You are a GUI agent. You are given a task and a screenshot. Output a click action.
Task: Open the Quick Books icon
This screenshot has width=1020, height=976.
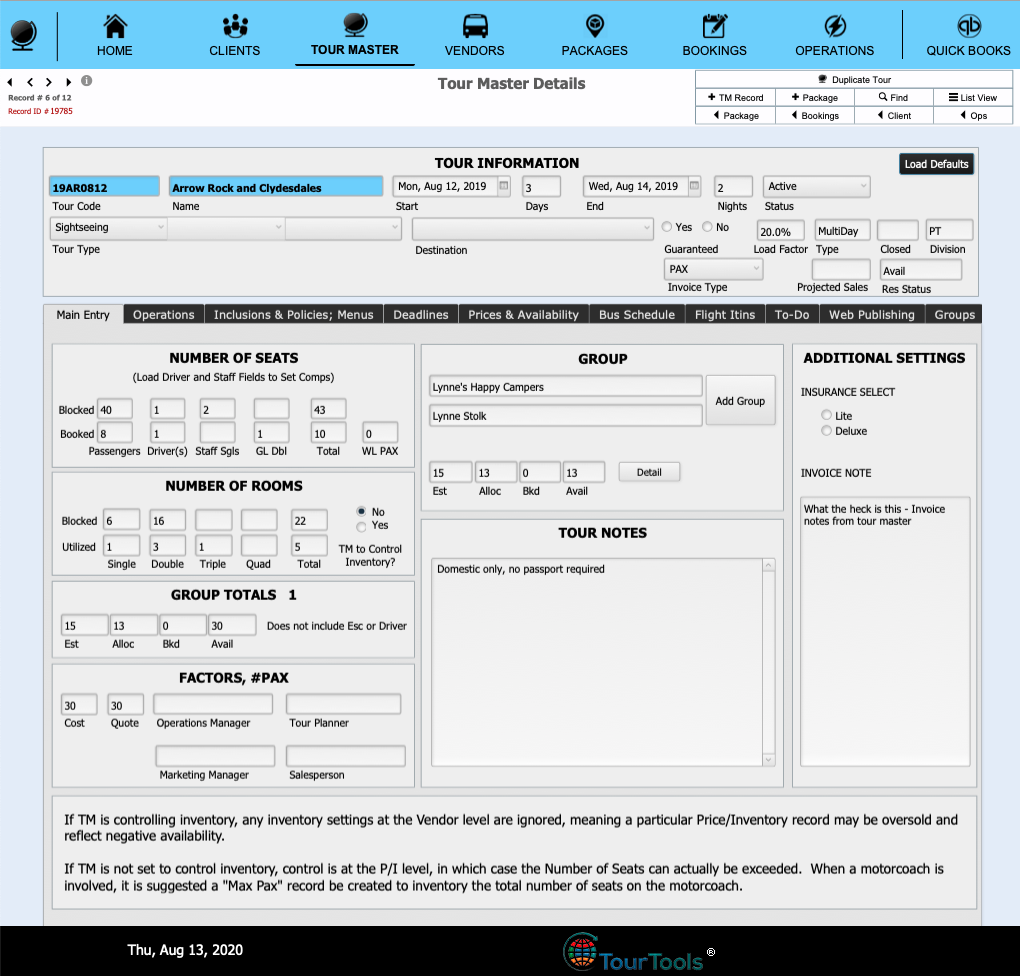tap(969, 26)
